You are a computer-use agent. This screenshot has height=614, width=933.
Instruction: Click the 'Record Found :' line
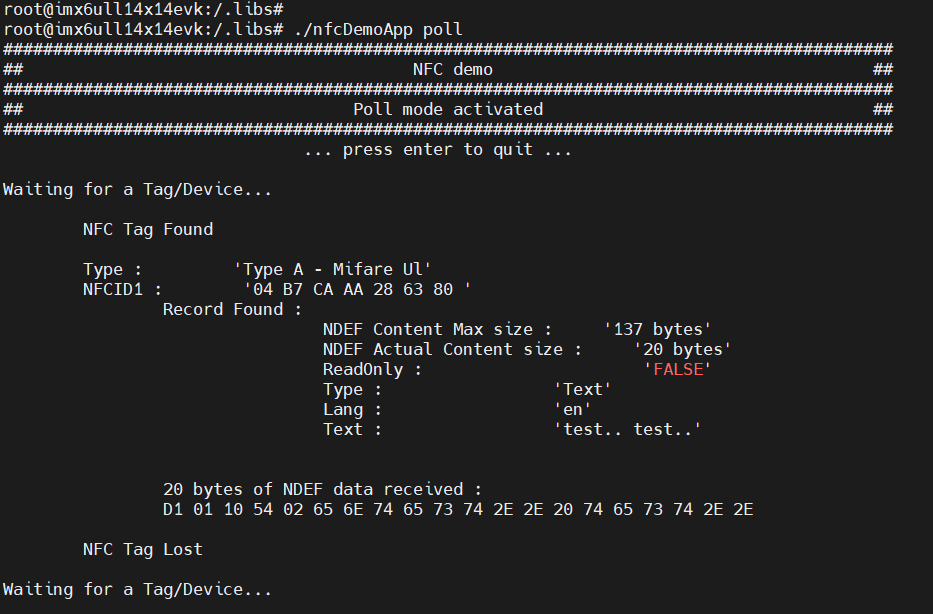232,309
